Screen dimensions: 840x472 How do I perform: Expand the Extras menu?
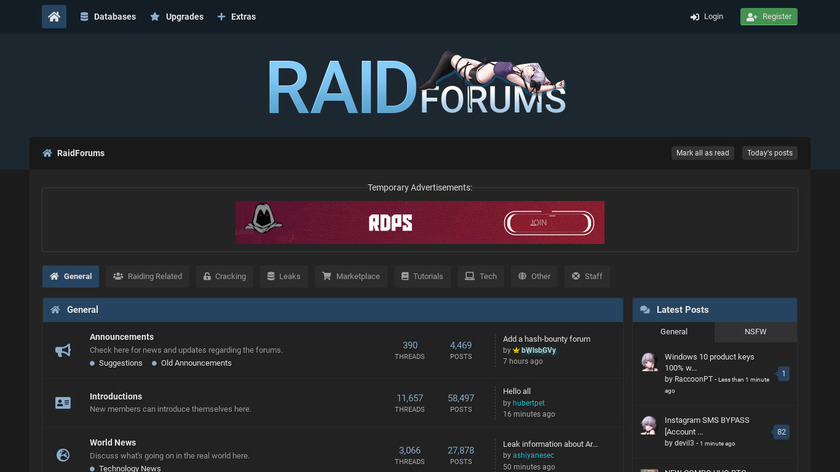[236, 17]
